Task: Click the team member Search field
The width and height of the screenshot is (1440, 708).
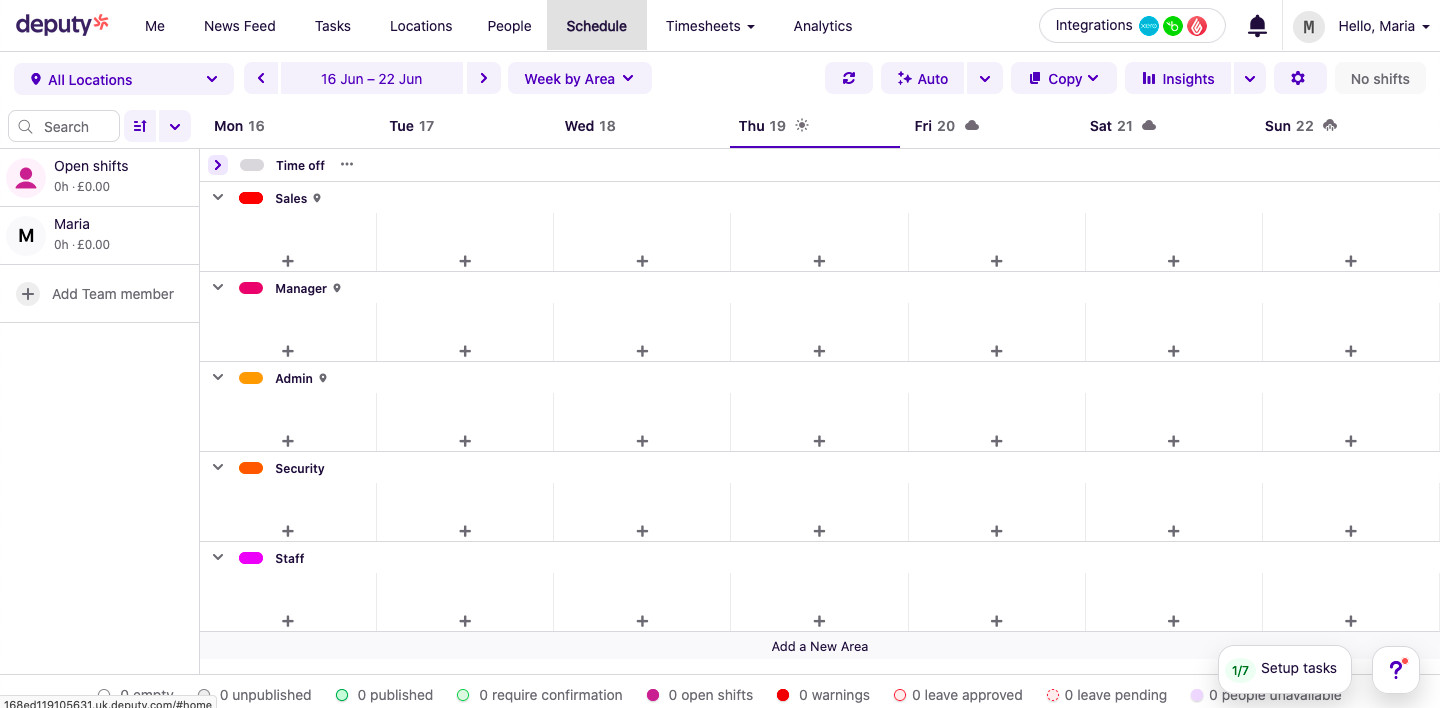Action: (66, 127)
